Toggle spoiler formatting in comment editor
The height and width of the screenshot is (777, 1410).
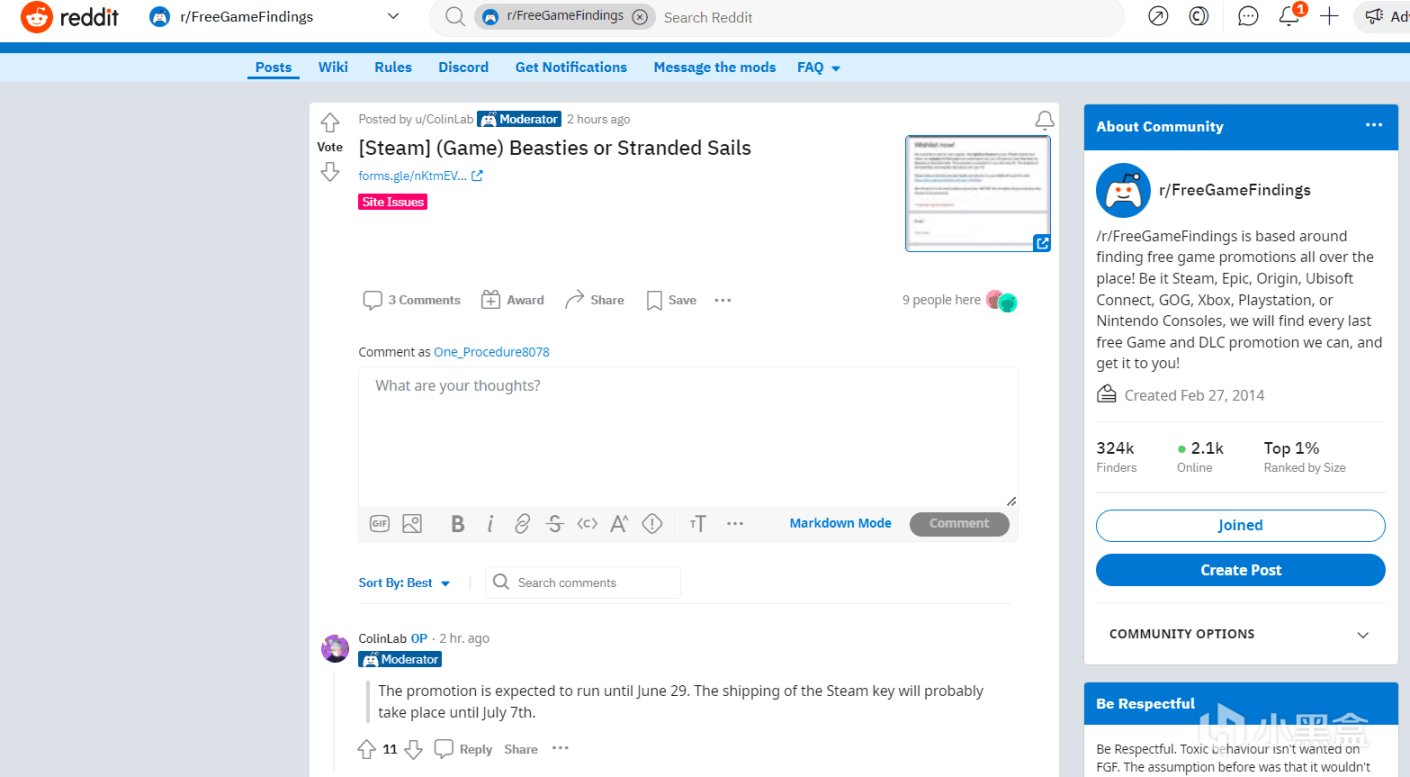[x=652, y=524]
